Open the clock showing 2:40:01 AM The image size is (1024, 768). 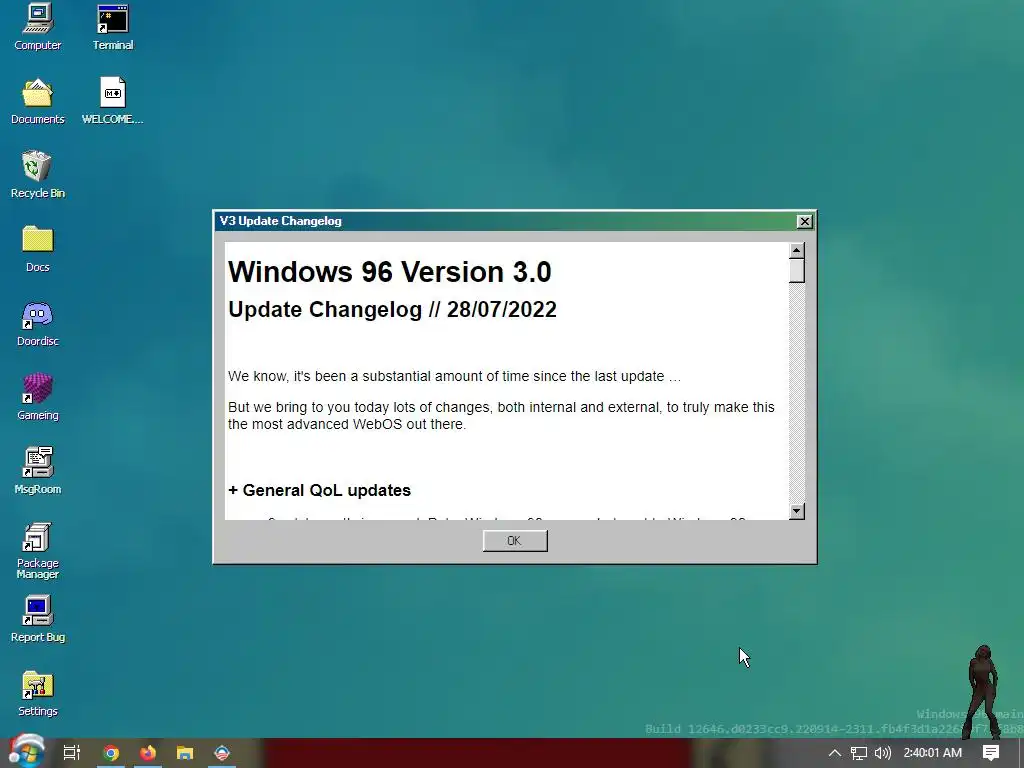pyautogui.click(x=933, y=753)
